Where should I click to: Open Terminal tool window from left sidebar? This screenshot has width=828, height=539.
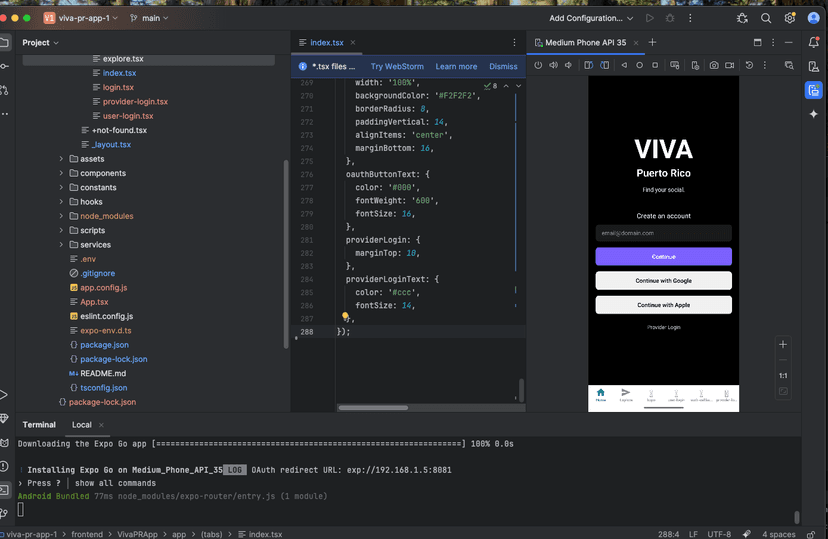click(x=4, y=490)
